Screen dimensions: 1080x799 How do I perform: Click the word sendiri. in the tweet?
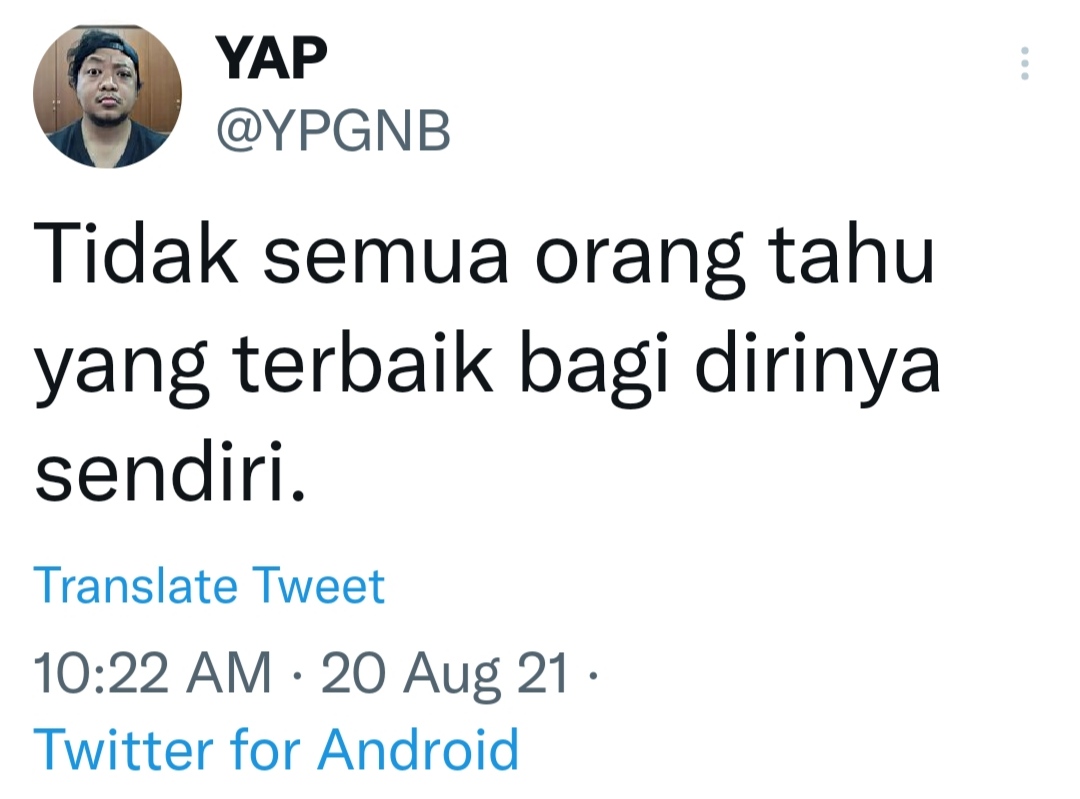[169, 473]
